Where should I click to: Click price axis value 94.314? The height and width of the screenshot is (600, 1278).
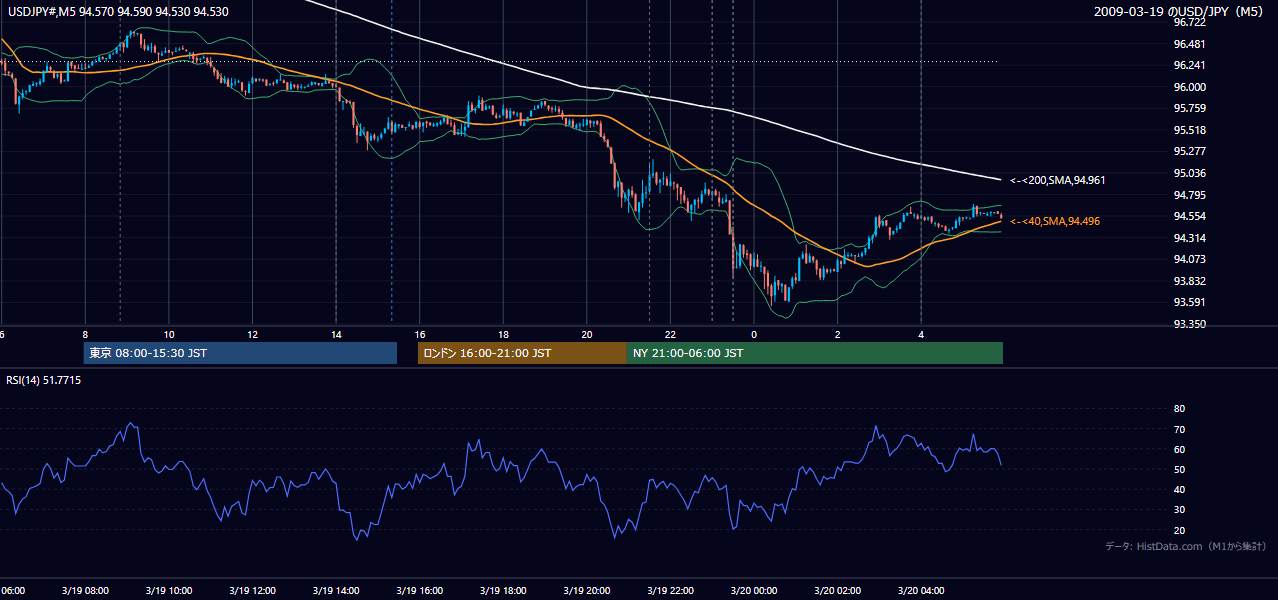click(x=1188, y=238)
